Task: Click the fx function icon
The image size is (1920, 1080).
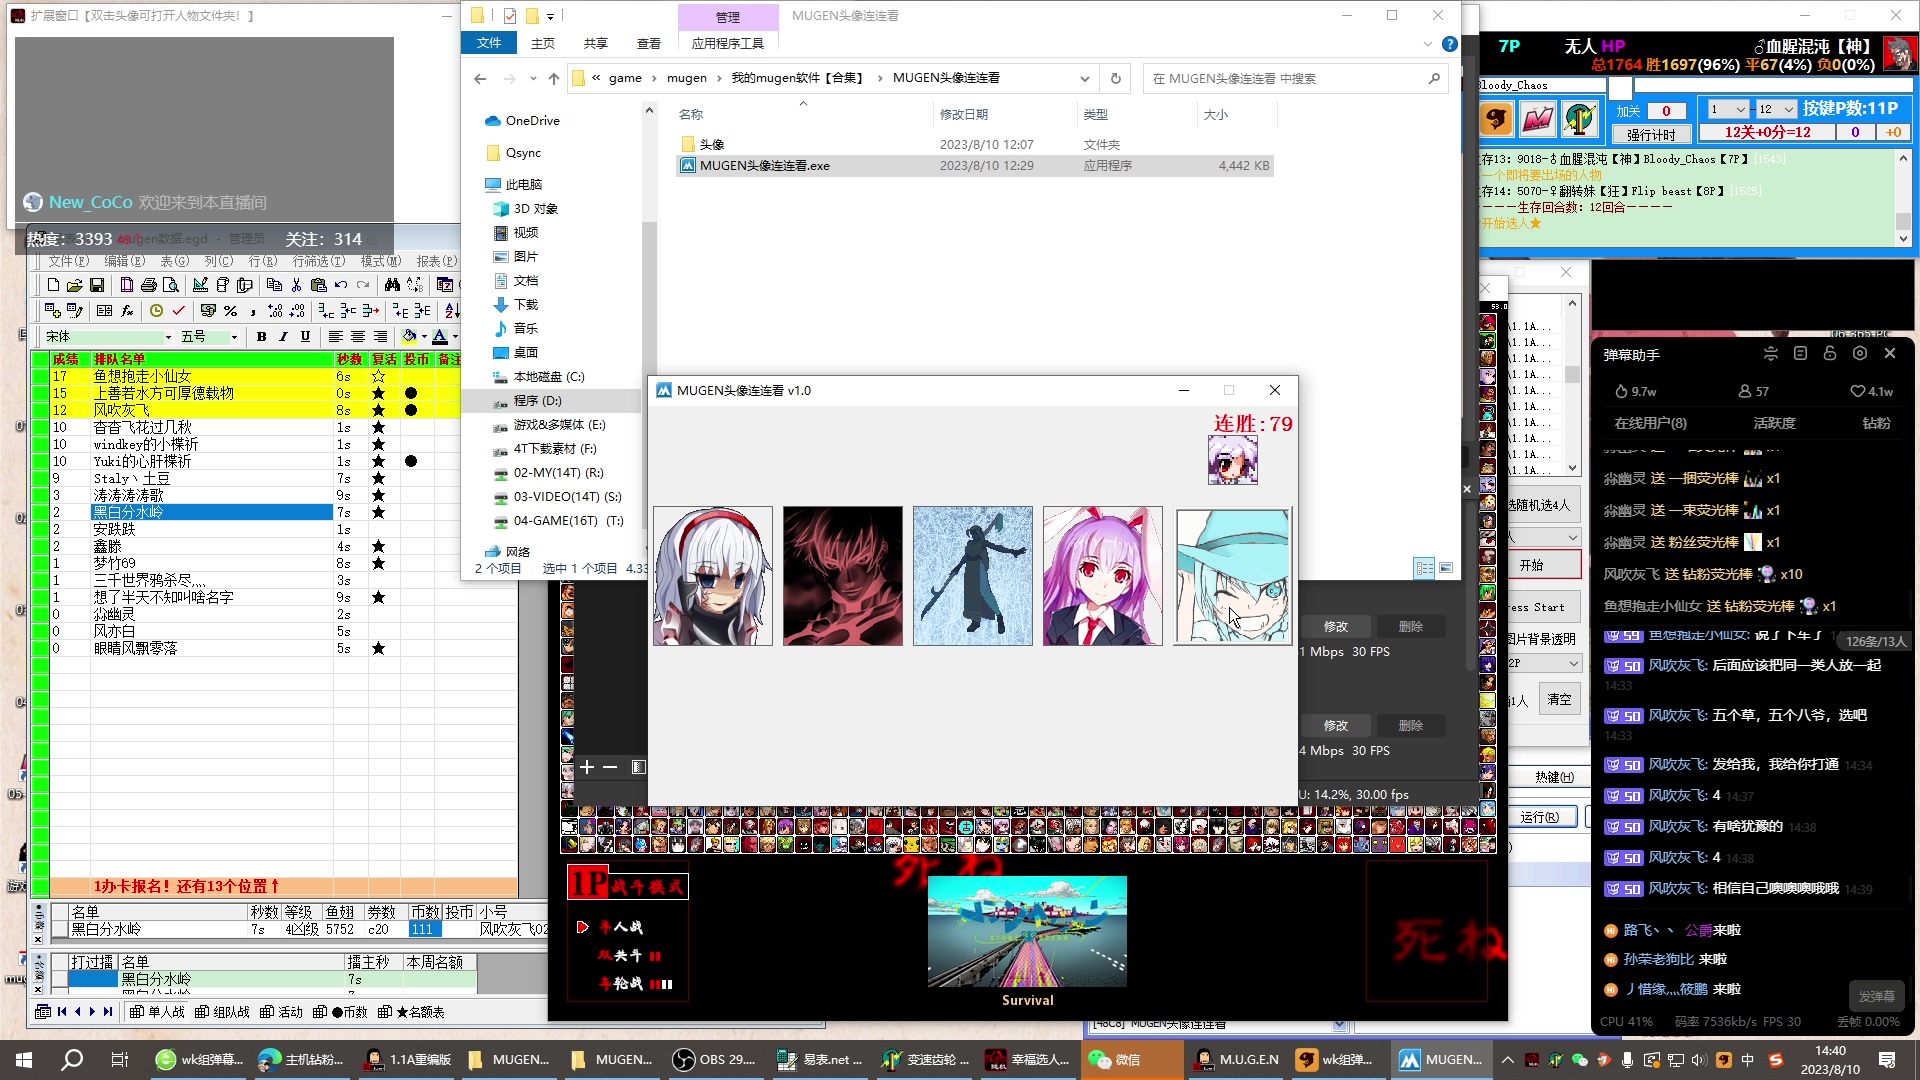Action: [127, 311]
